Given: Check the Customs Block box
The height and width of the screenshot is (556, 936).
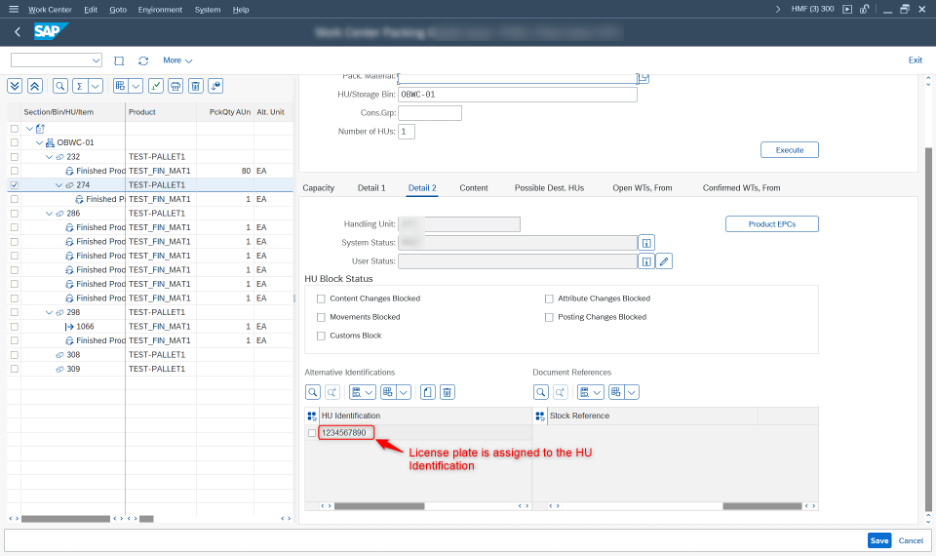Looking at the screenshot, I should (x=321, y=336).
